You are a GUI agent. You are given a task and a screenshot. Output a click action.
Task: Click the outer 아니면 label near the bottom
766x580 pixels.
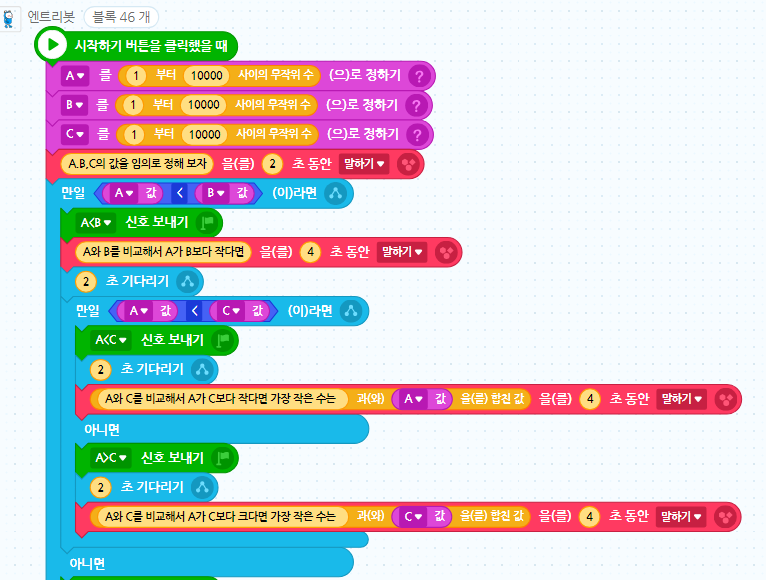(x=87, y=564)
